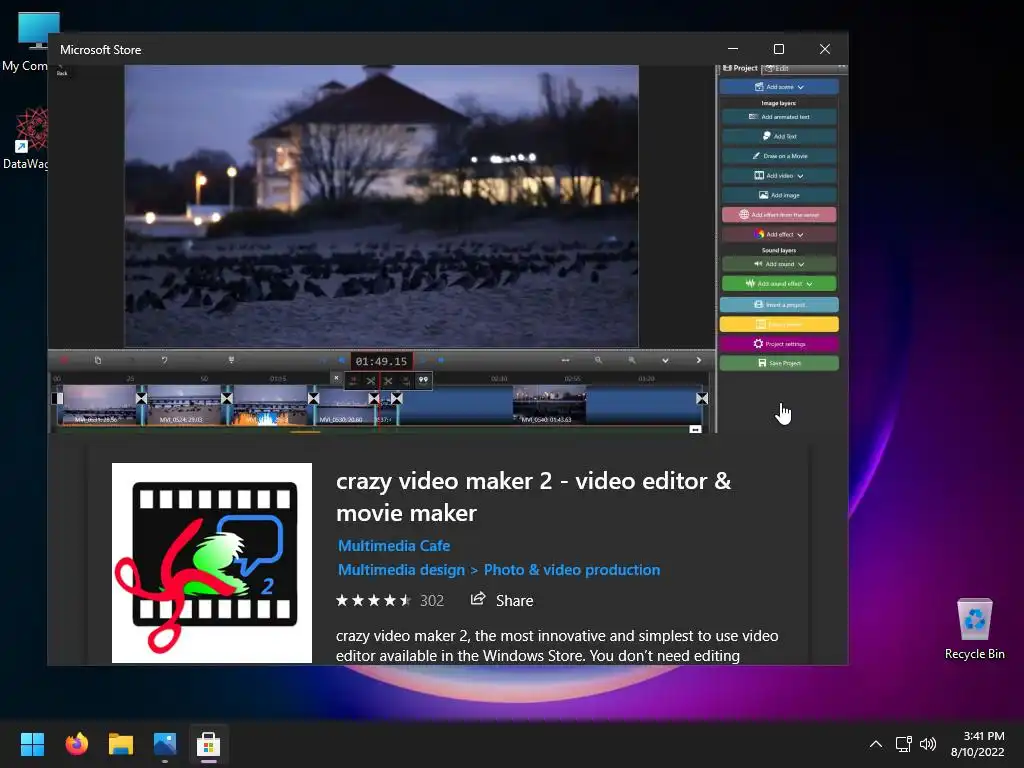Click the right chevron at timeline toolbar end
Image resolution: width=1024 pixels, height=768 pixels.
[699, 360]
